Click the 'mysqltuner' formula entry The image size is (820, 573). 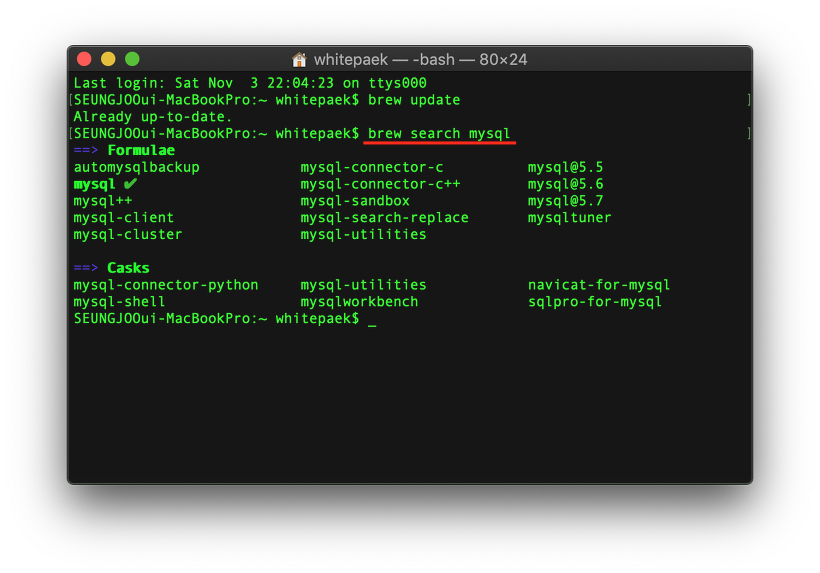(570, 217)
